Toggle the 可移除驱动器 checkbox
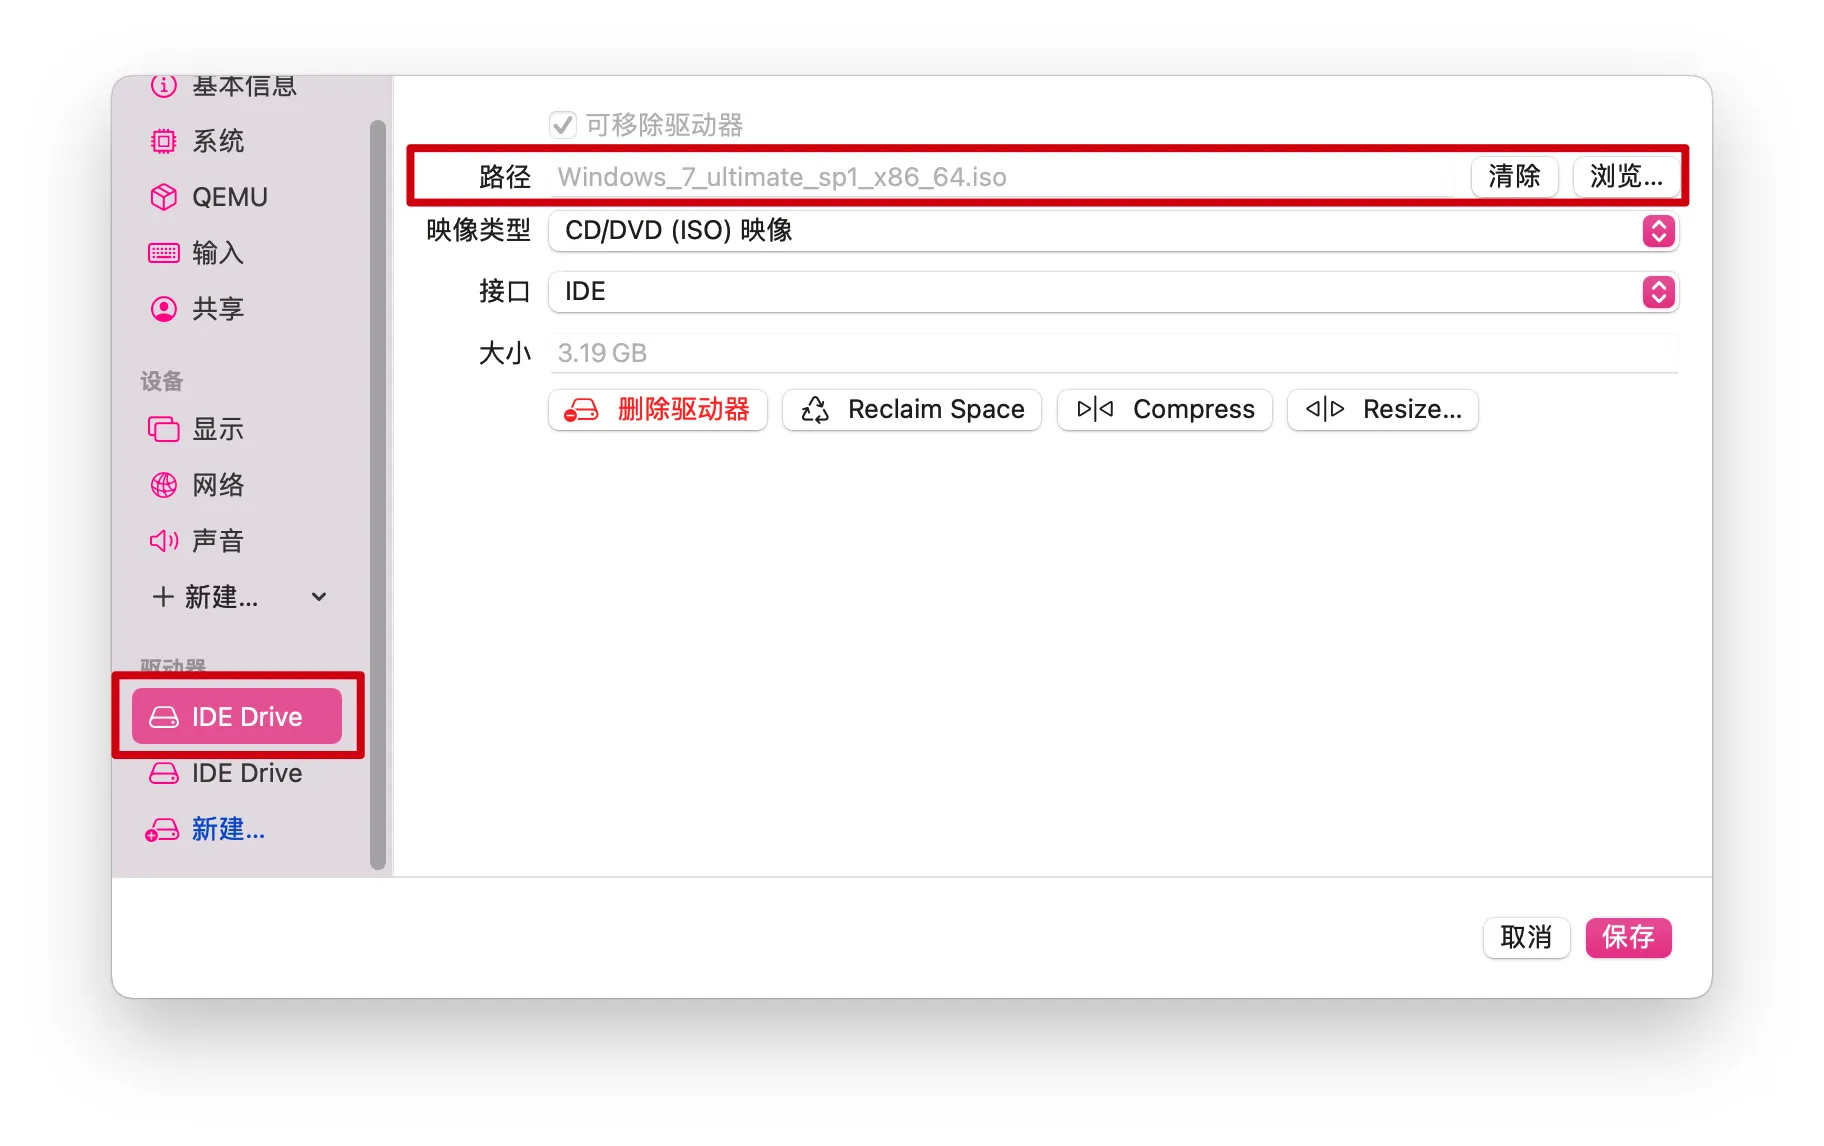The width and height of the screenshot is (1824, 1146). (563, 125)
